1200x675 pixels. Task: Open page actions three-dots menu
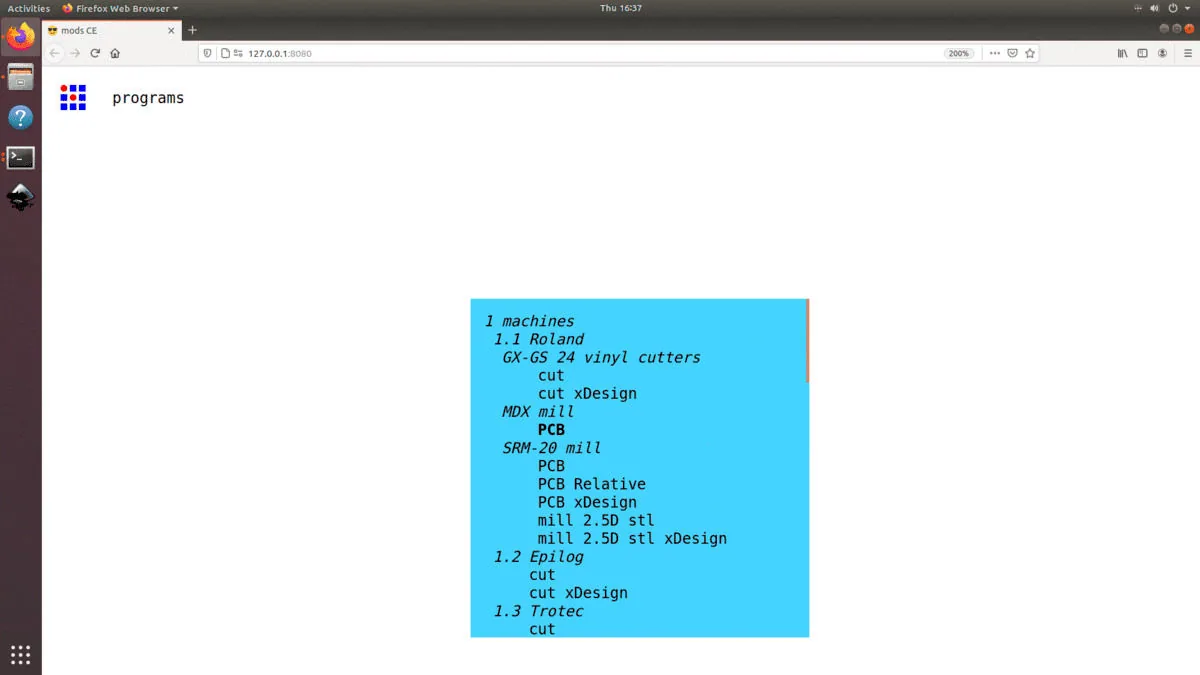pyautogui.click(x=994, y=53)
